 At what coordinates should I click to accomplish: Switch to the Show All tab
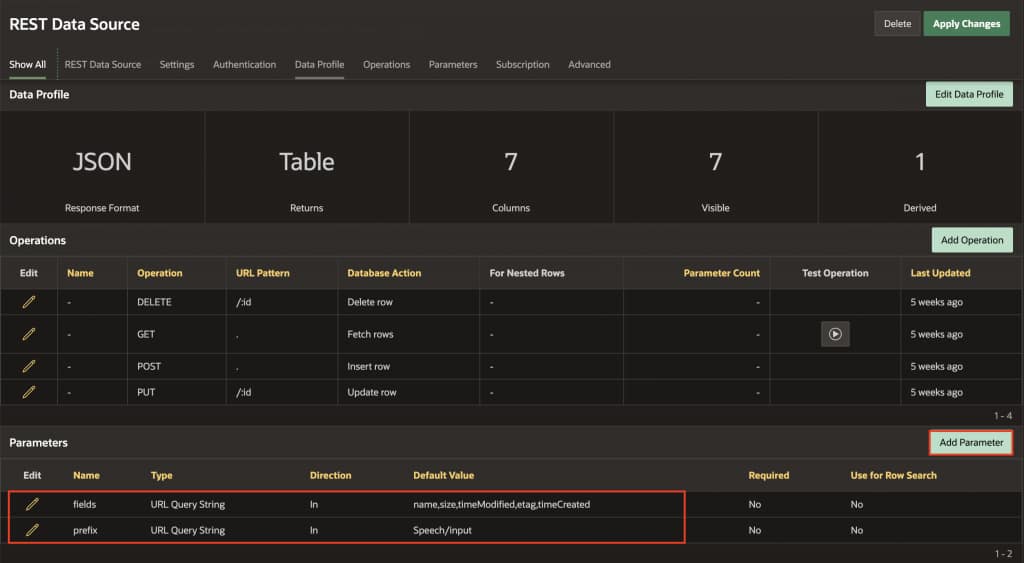click(28, 65)
